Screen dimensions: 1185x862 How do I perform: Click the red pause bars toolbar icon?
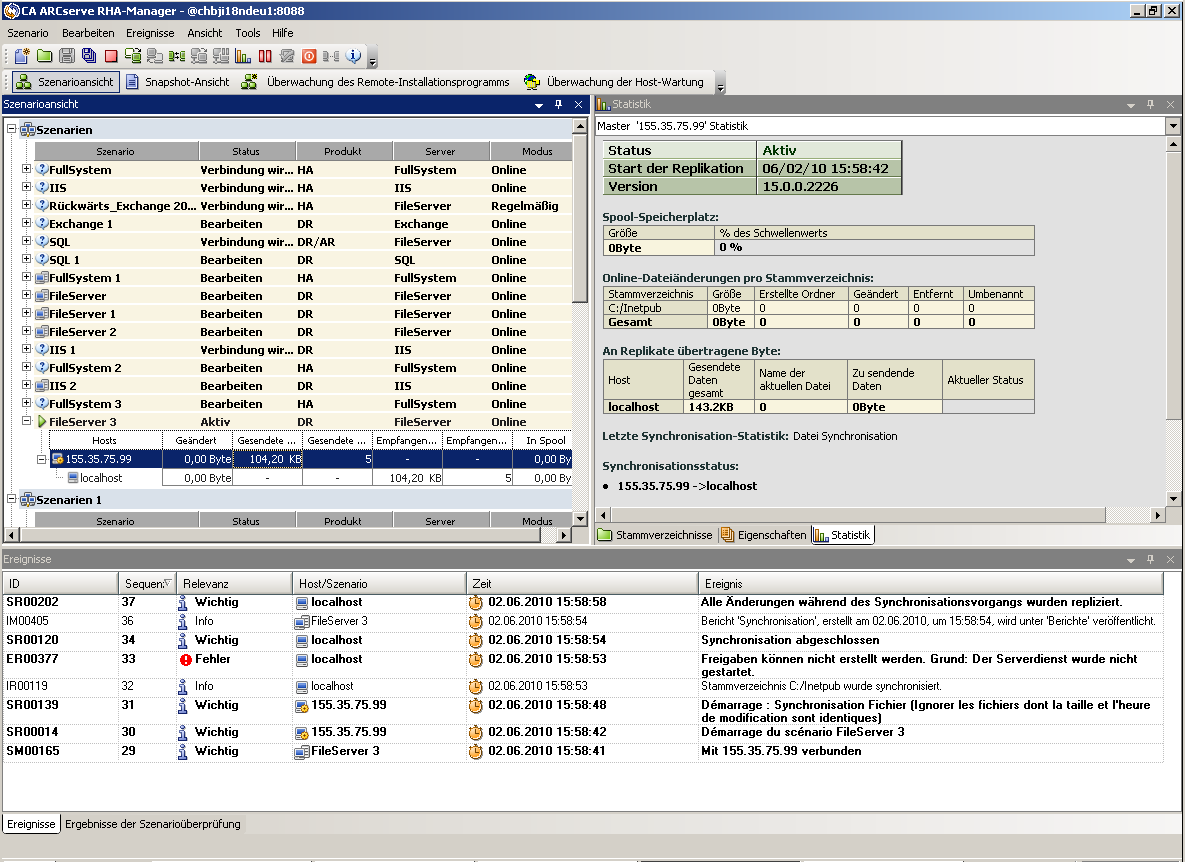[x=265, y=56]
